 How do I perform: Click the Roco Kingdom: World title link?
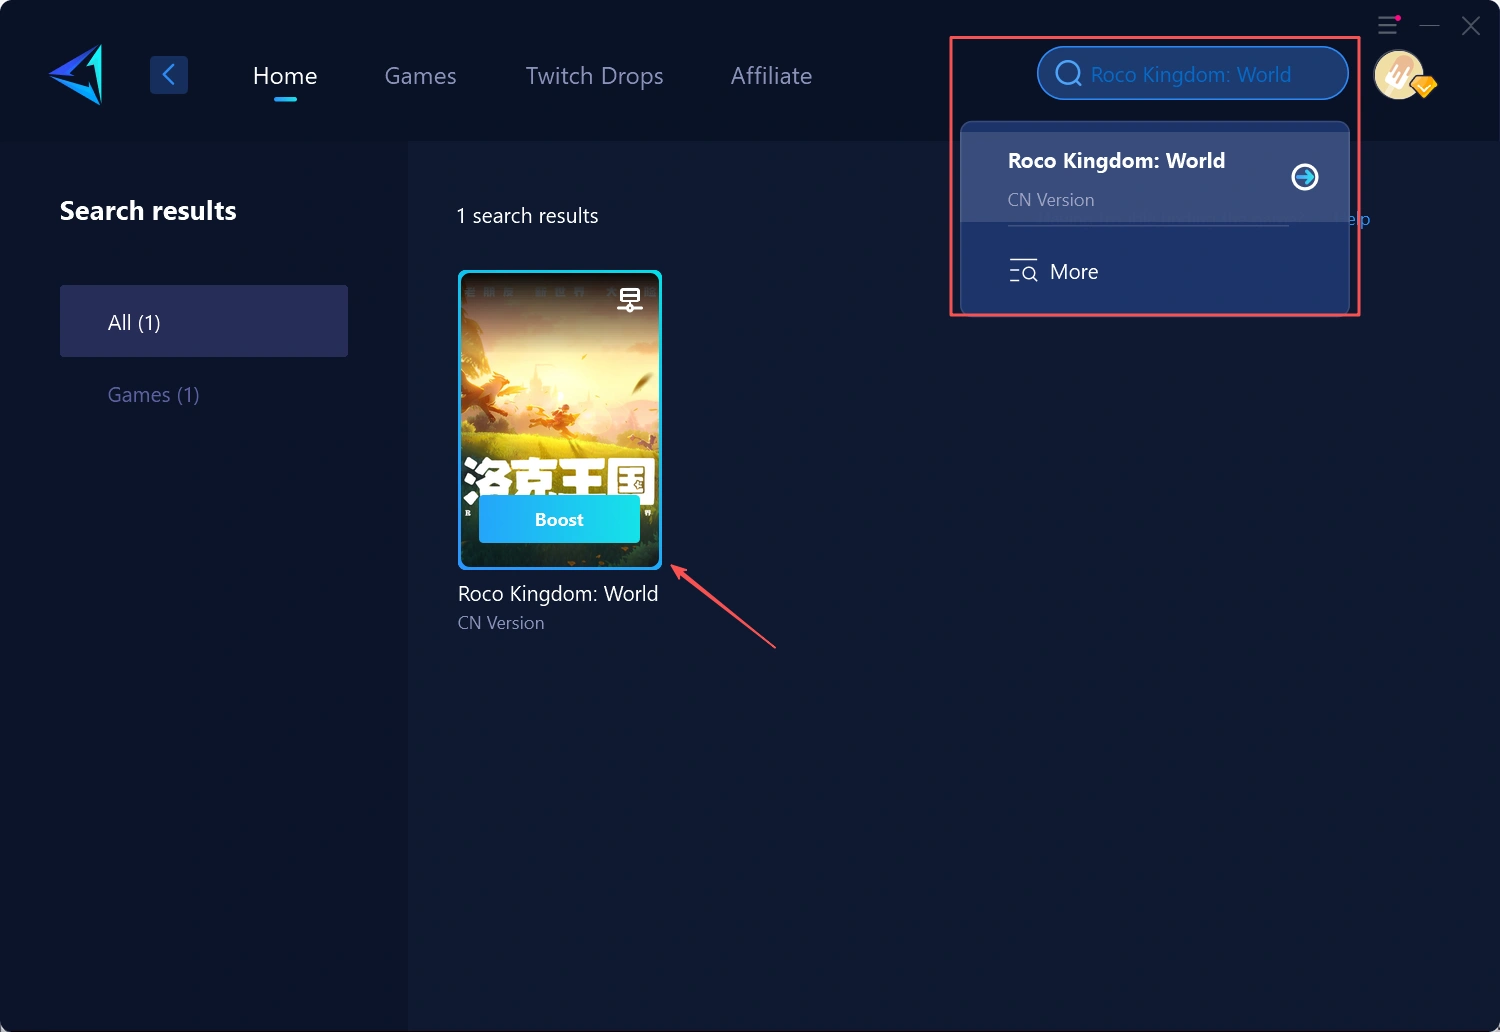pyautogui.click(x=557, y=593)
